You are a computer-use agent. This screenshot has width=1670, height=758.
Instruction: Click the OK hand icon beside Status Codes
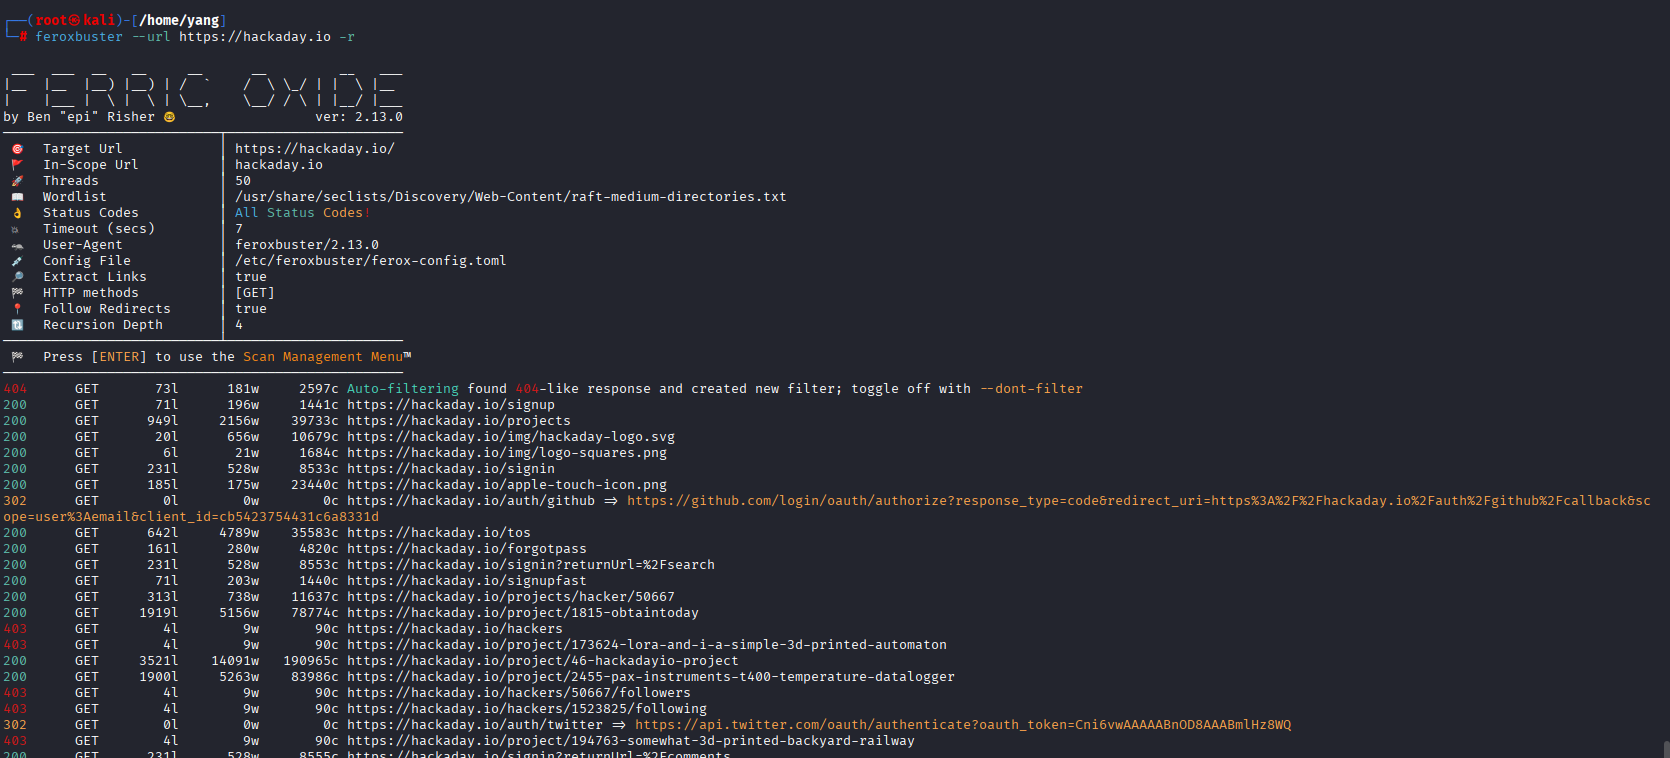tap(17, 213)
